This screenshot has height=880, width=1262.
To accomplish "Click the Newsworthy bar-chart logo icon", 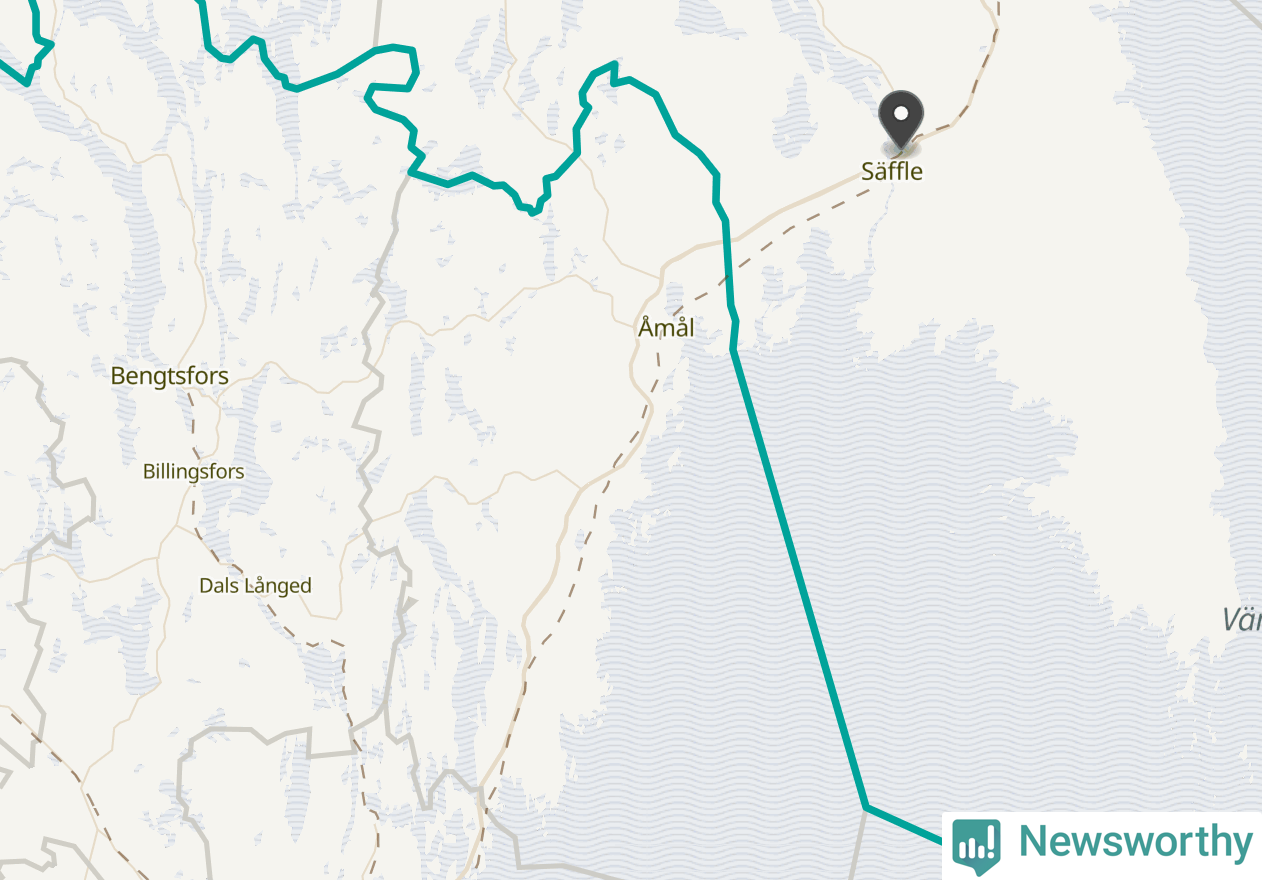I will (976, 845).
